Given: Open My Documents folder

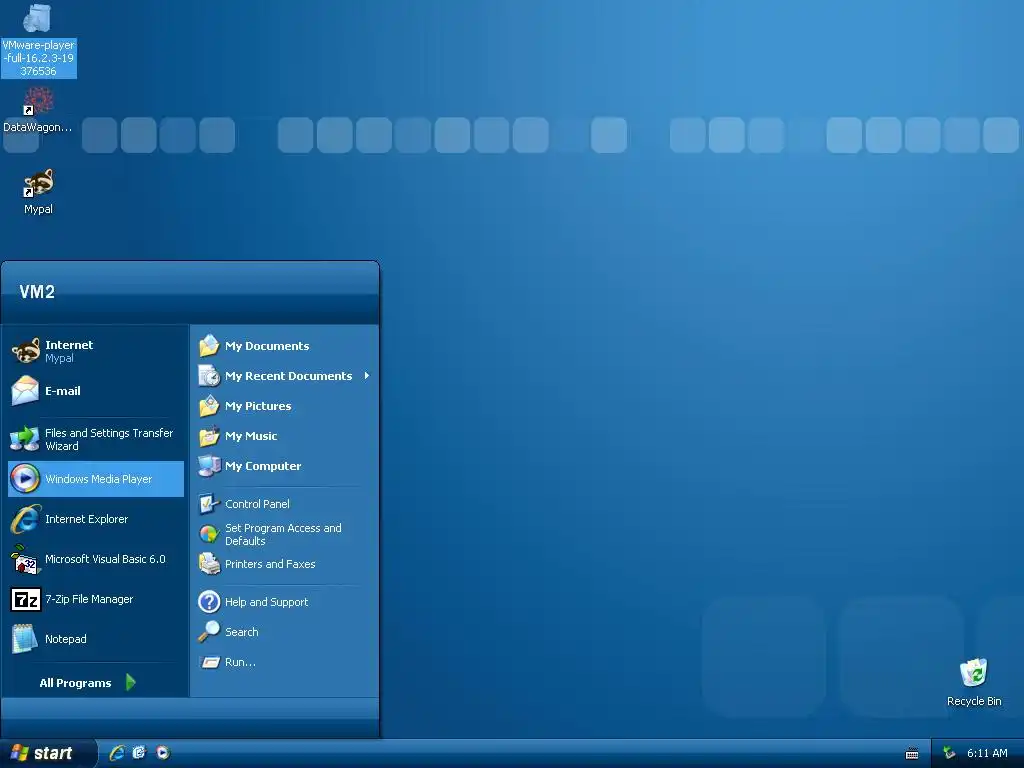Looking at the screenshot, I should (x=284, y=346).
